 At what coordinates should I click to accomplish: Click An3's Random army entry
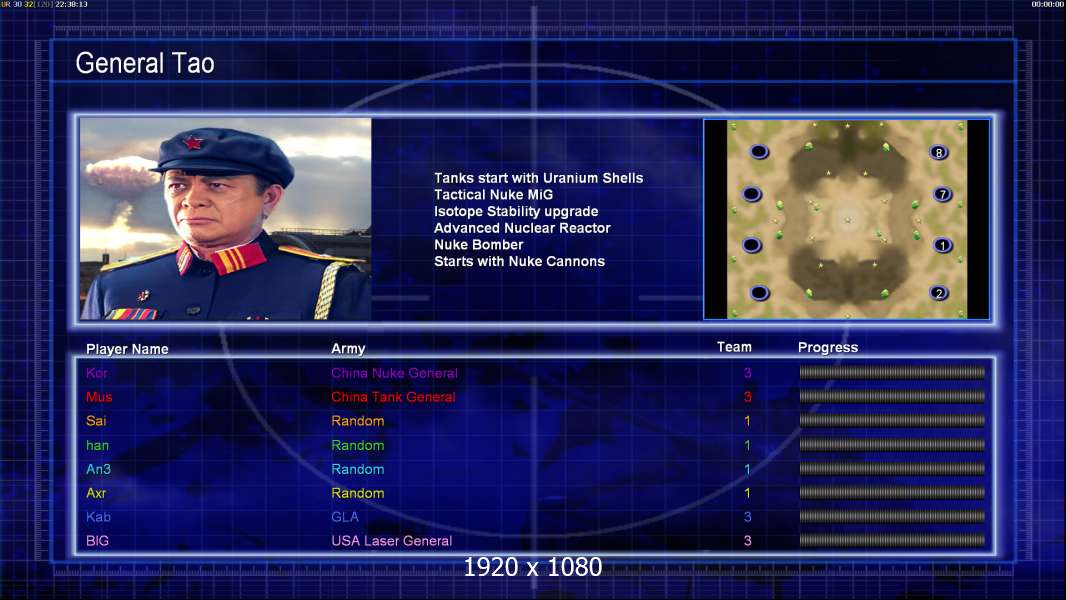[x=358, y=469]
